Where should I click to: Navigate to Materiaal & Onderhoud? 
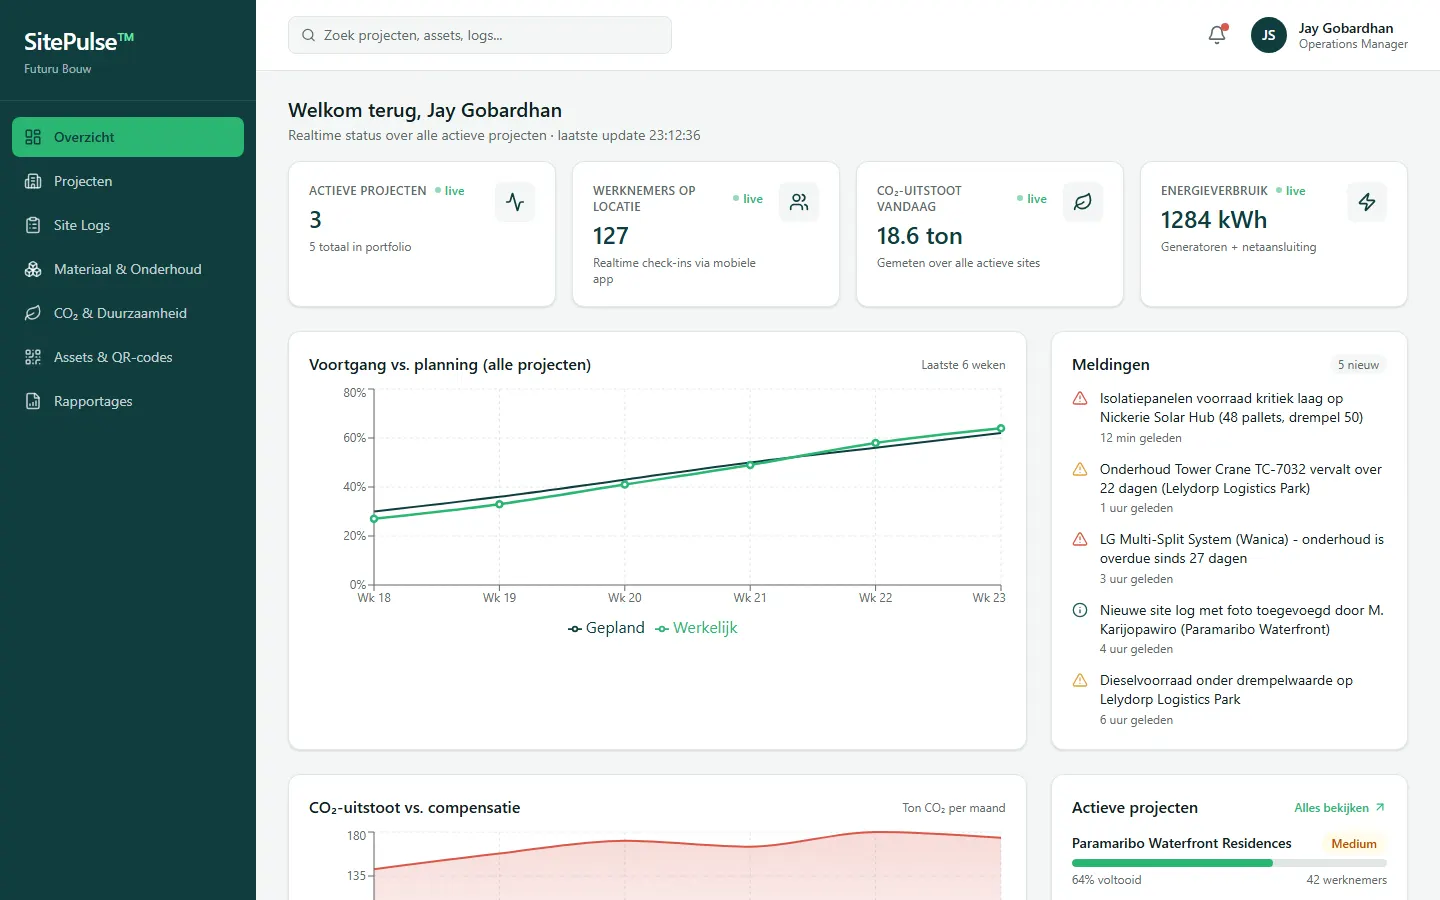(x=128, y=269)
